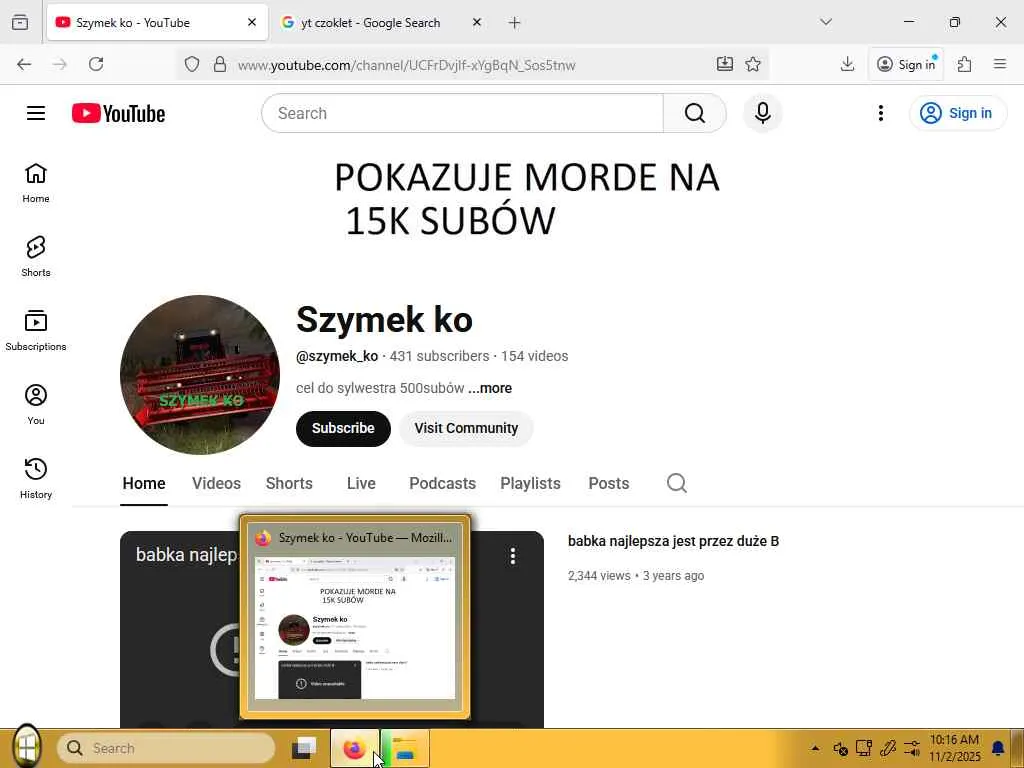Screen dimensions: 1024x768
Task: Click the YouTube search input field
Action: 462,113
